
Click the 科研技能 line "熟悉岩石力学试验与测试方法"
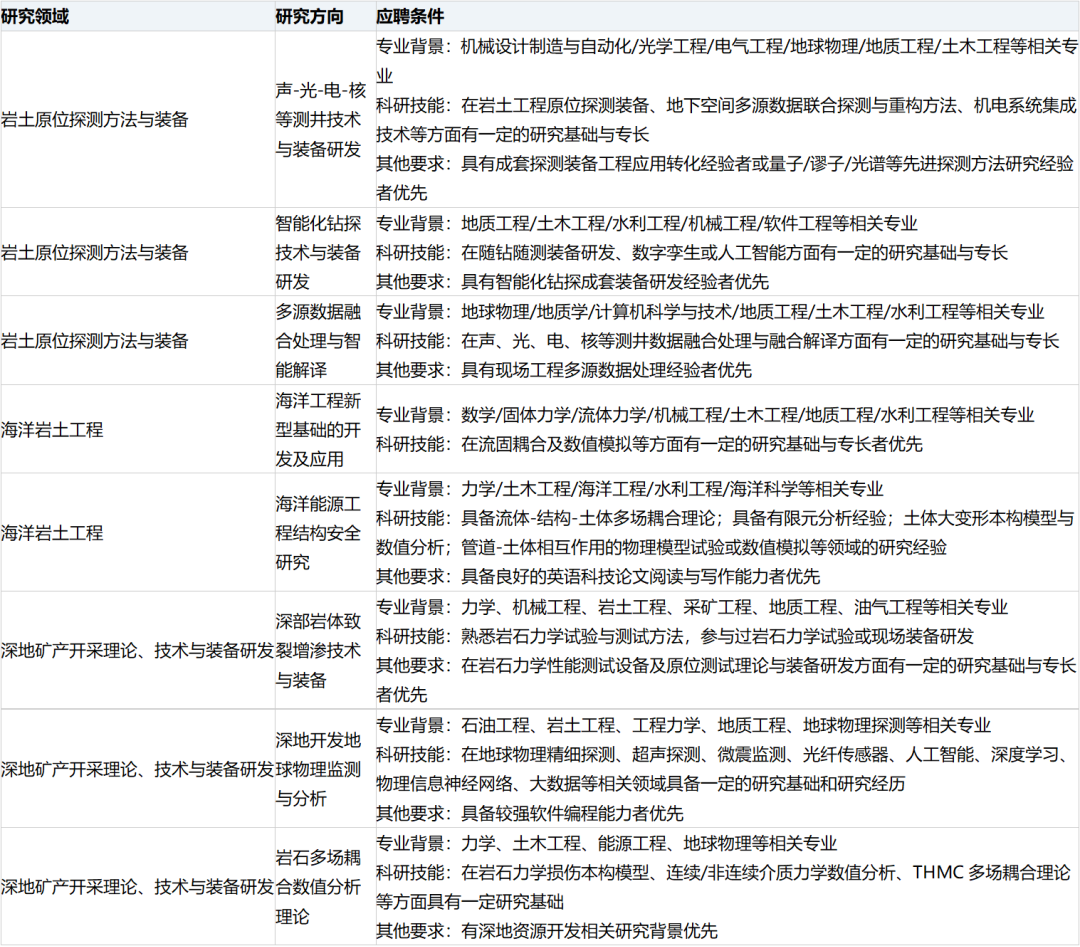coord(675,636)
